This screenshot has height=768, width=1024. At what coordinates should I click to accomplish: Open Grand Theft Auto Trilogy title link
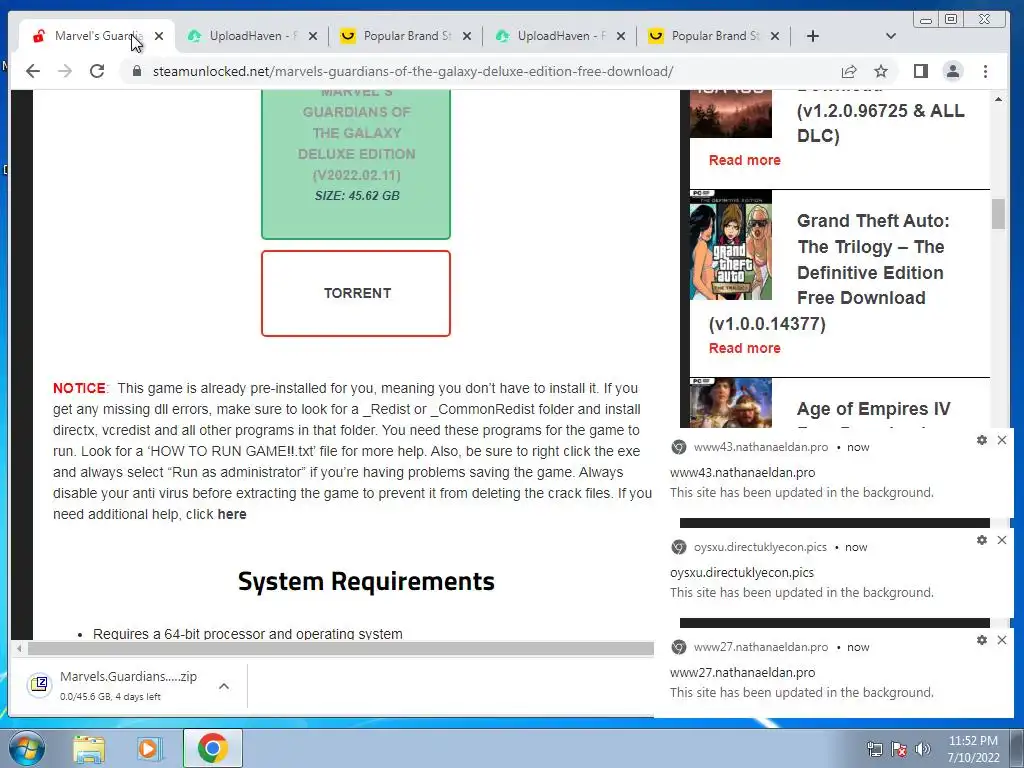(x=873, y=259)
